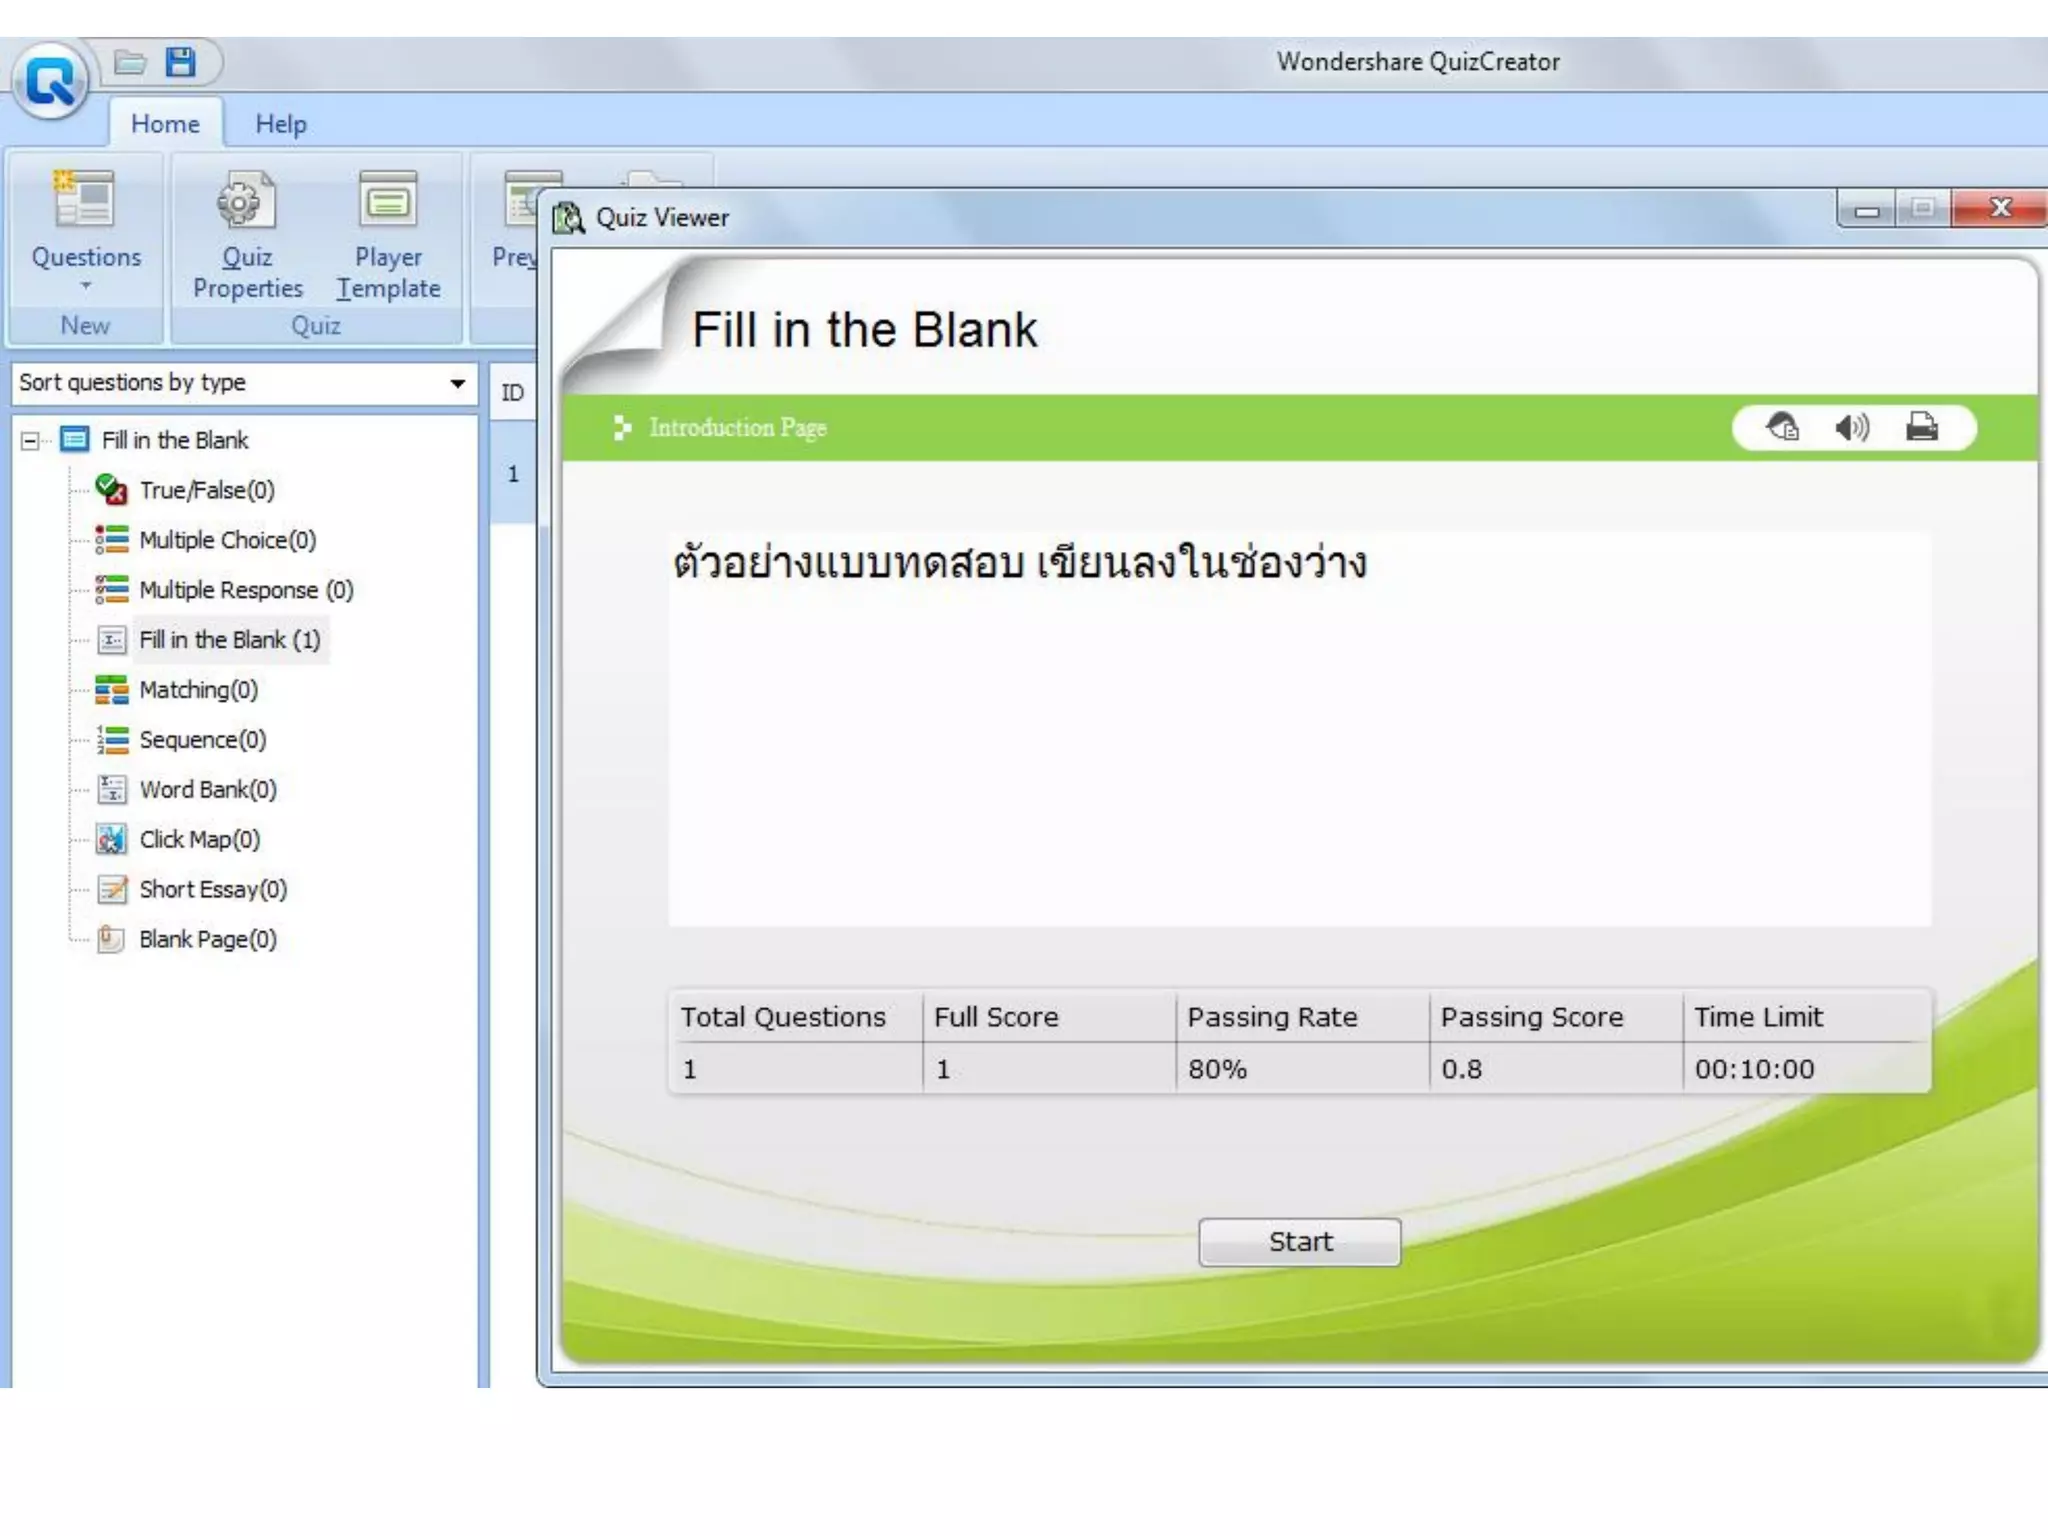Collapse the Fill in the Blank tree root
The image size is (2048, 1536).
click(x=31, y=441)
